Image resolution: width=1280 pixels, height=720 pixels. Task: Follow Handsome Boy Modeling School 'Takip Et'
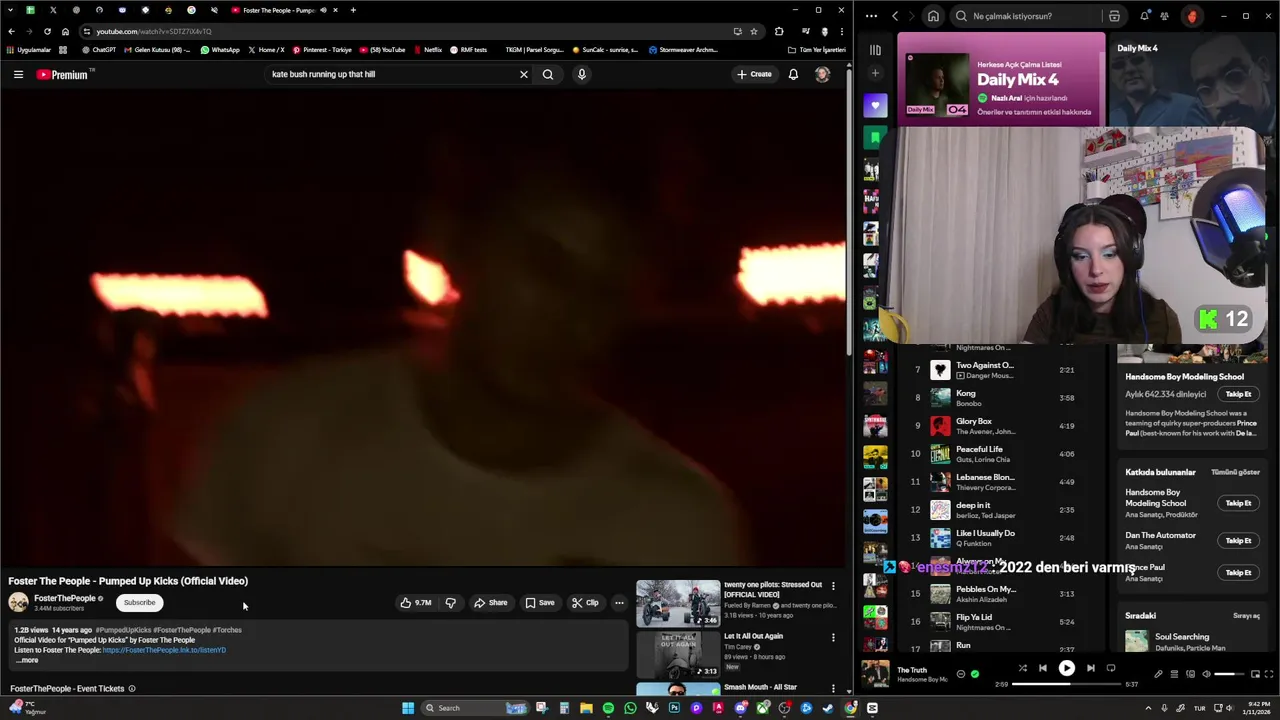[1238, 394]
